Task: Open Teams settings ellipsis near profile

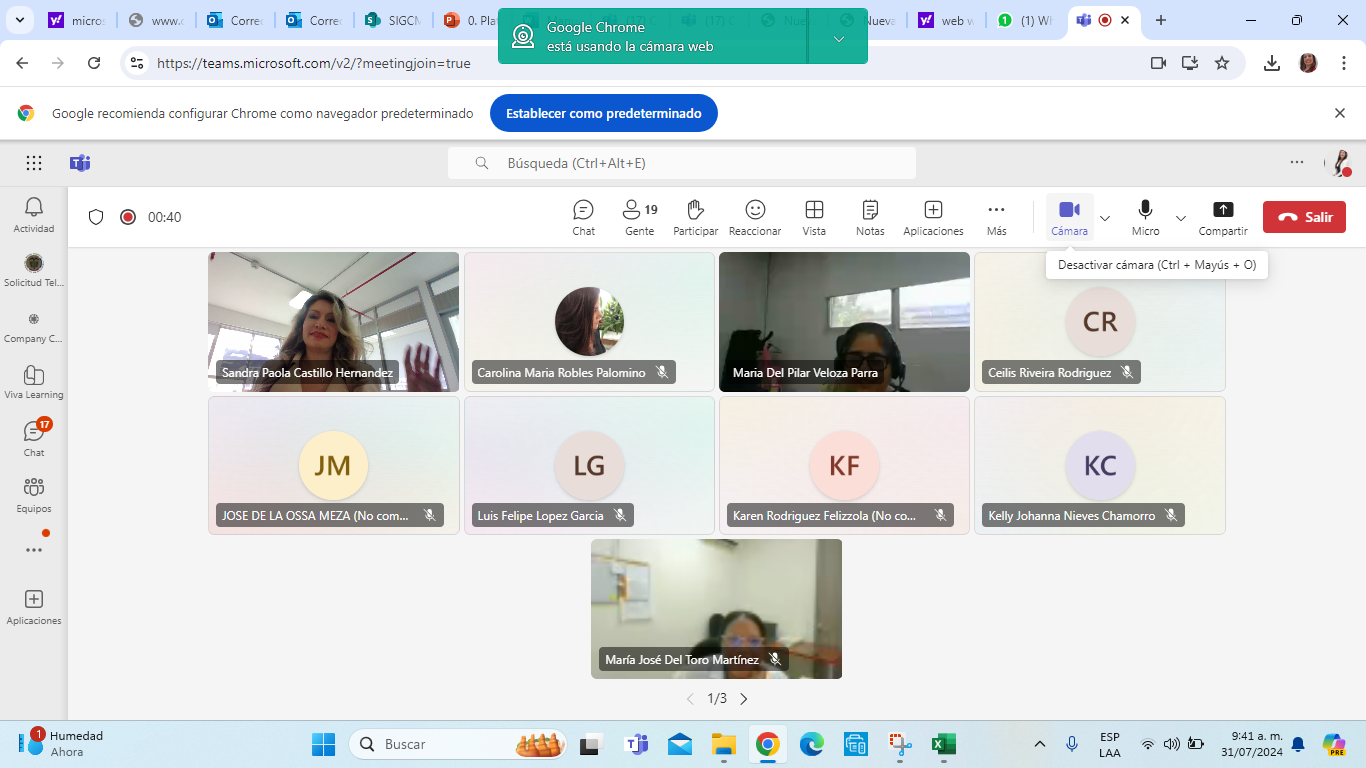Action: pos(1297,162)
